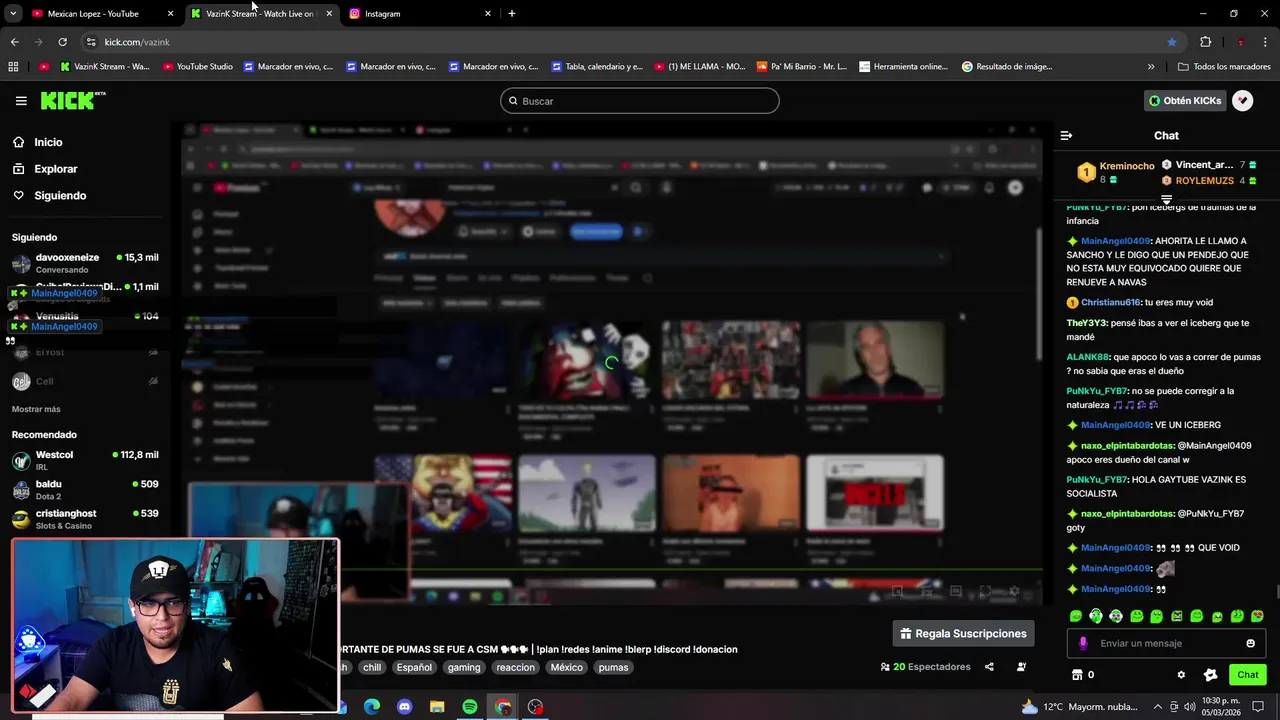Screen dimensions: 1280x720
Task: Open Herramienta online bookmark
Action: coord(903,67)
